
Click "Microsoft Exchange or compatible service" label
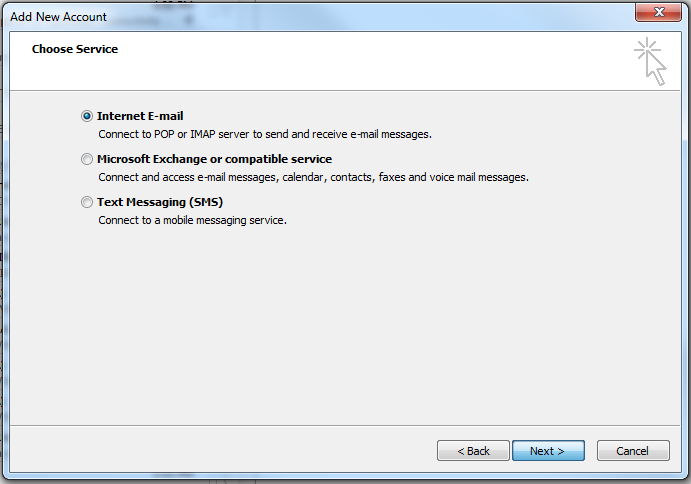pos(215,159)
